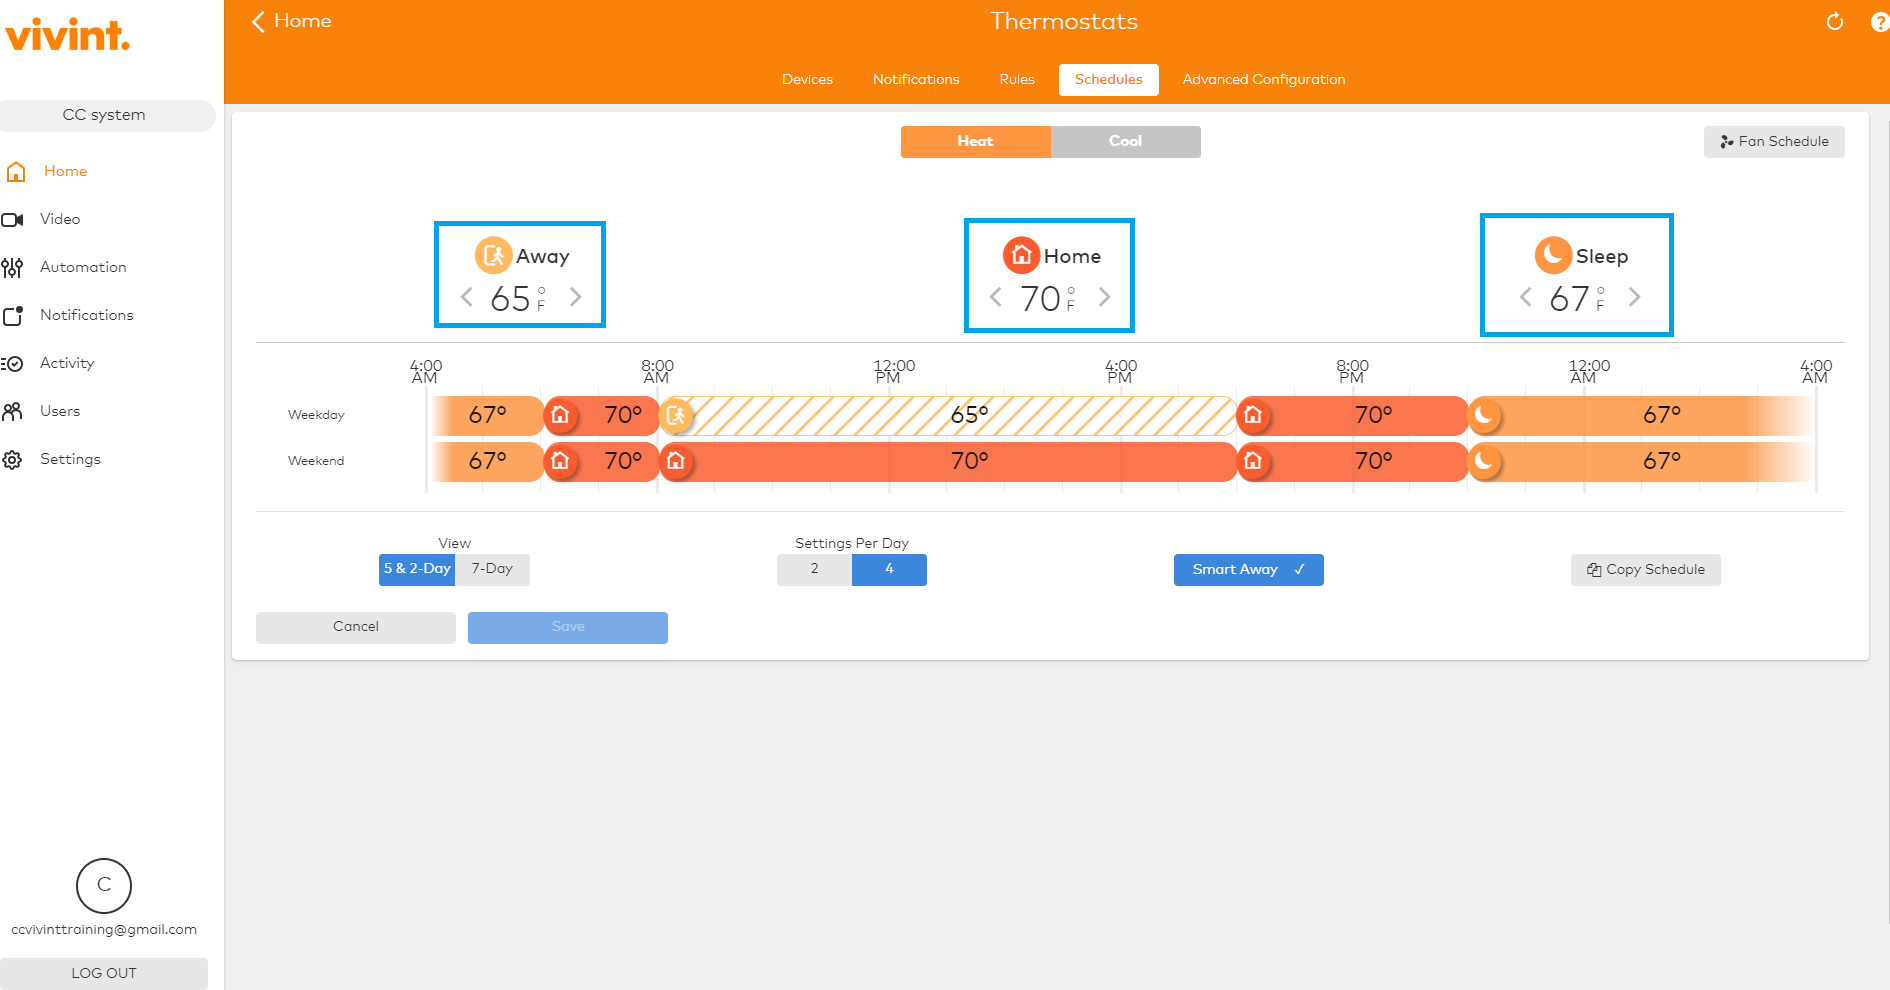
Task: Set Settings Per Day to 2
Action: click(814, 569)
